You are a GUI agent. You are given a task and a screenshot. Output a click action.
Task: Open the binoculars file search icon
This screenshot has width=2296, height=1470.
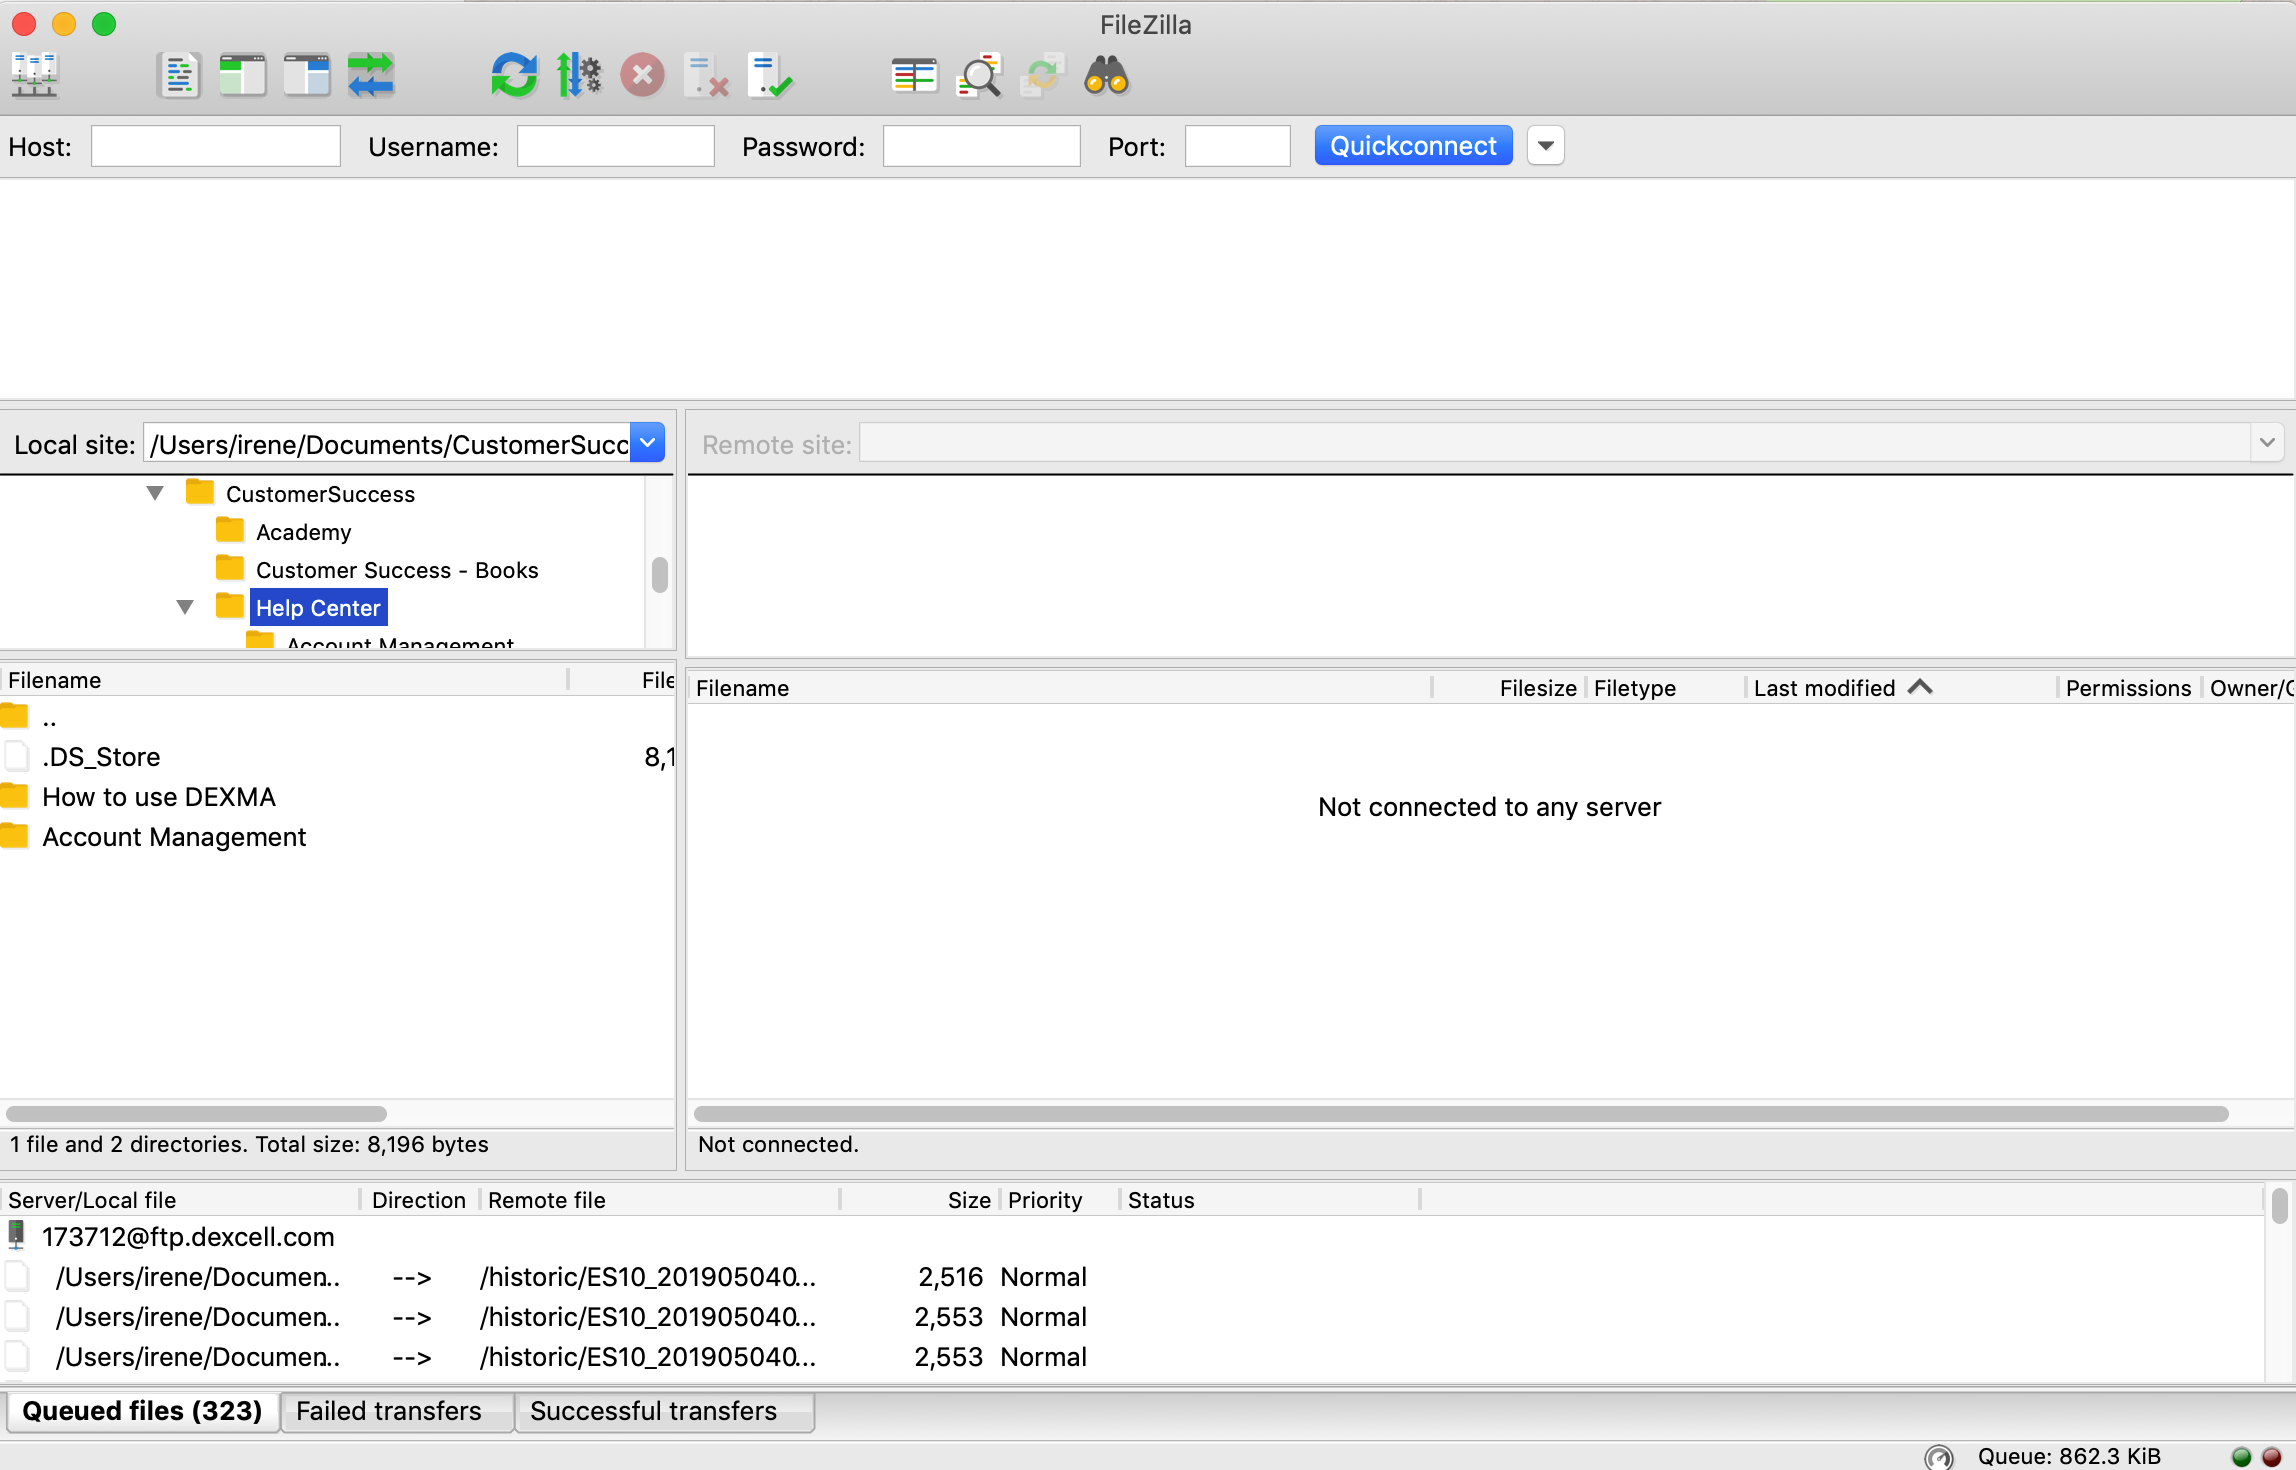1106,76
